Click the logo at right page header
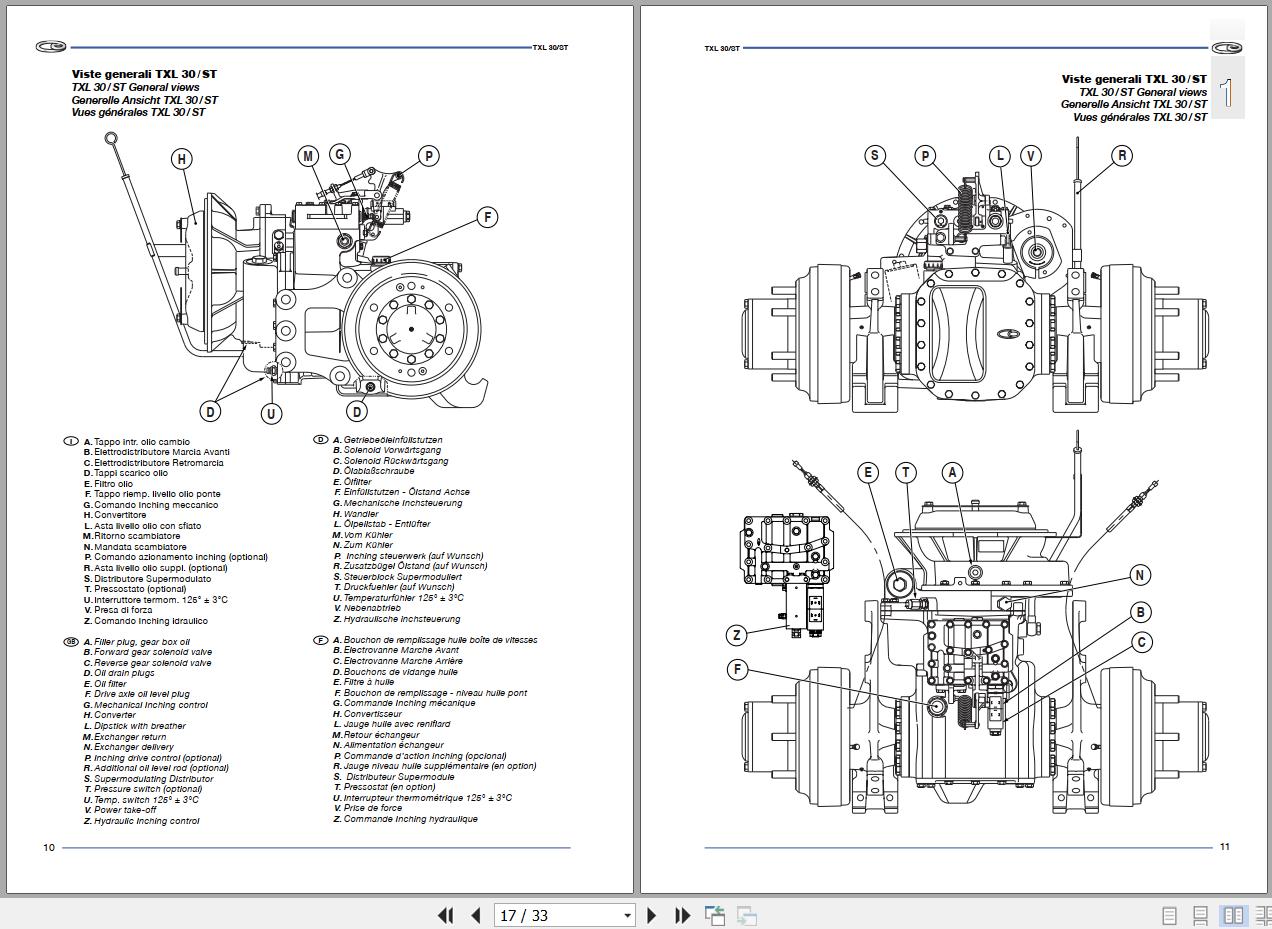This screenshot has width=1272, height=929. [1227, 47]
